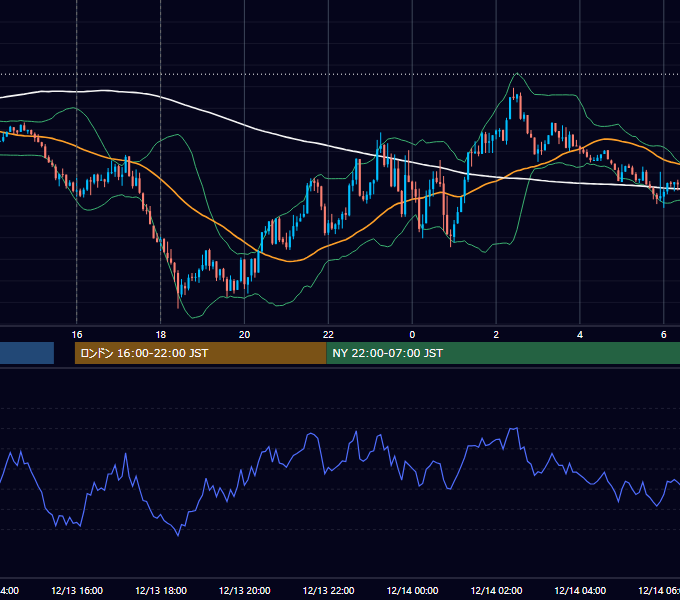
Task: Click the 12/13 16:00 time axis label
Action: click(x=77, y=590)
